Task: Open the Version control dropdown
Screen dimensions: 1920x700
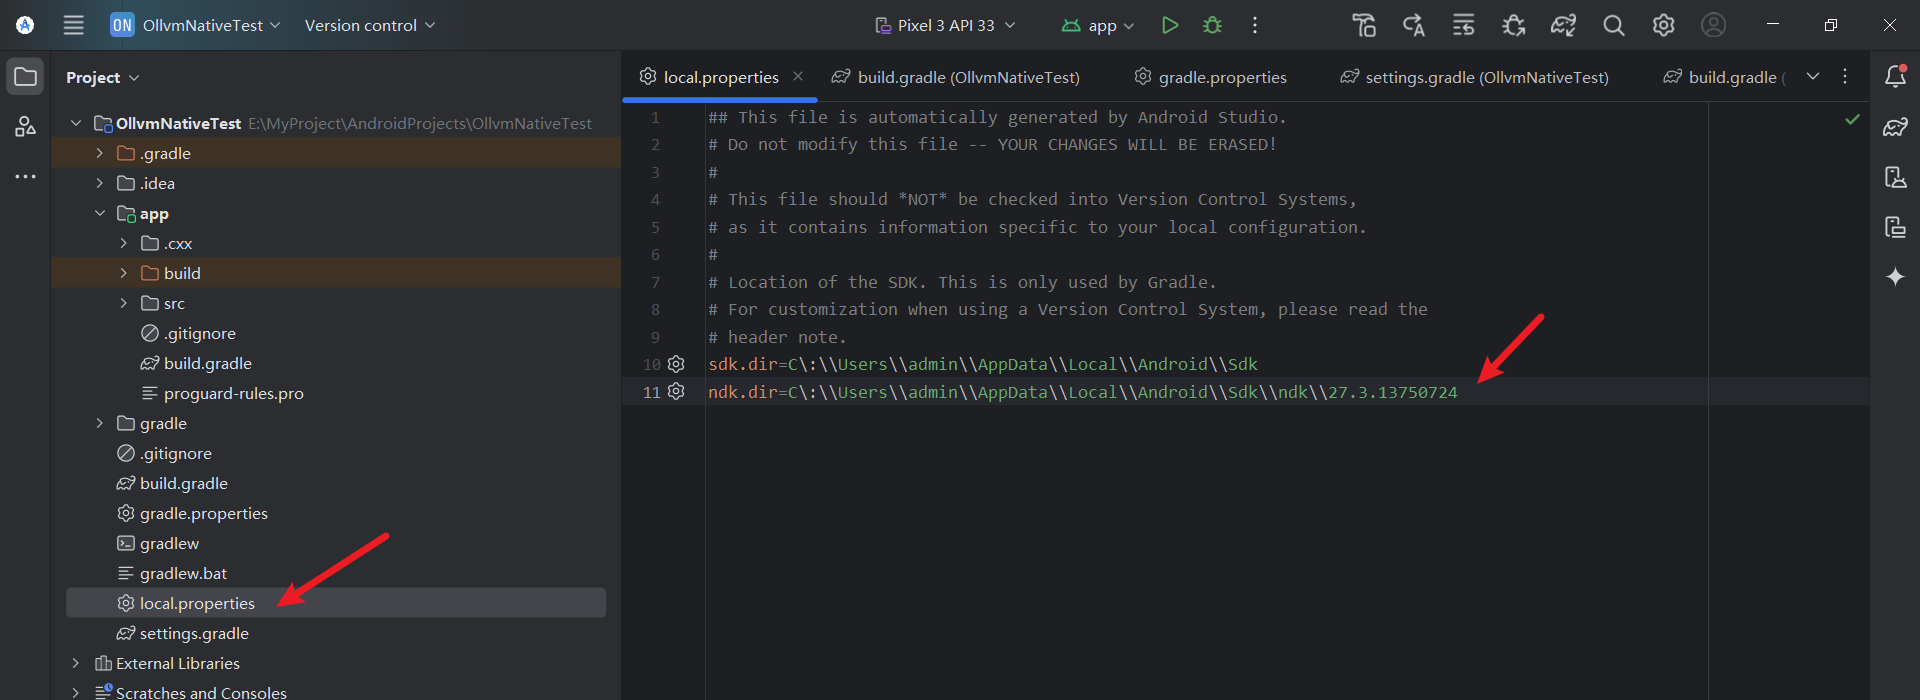Action: tap(369, 25)
